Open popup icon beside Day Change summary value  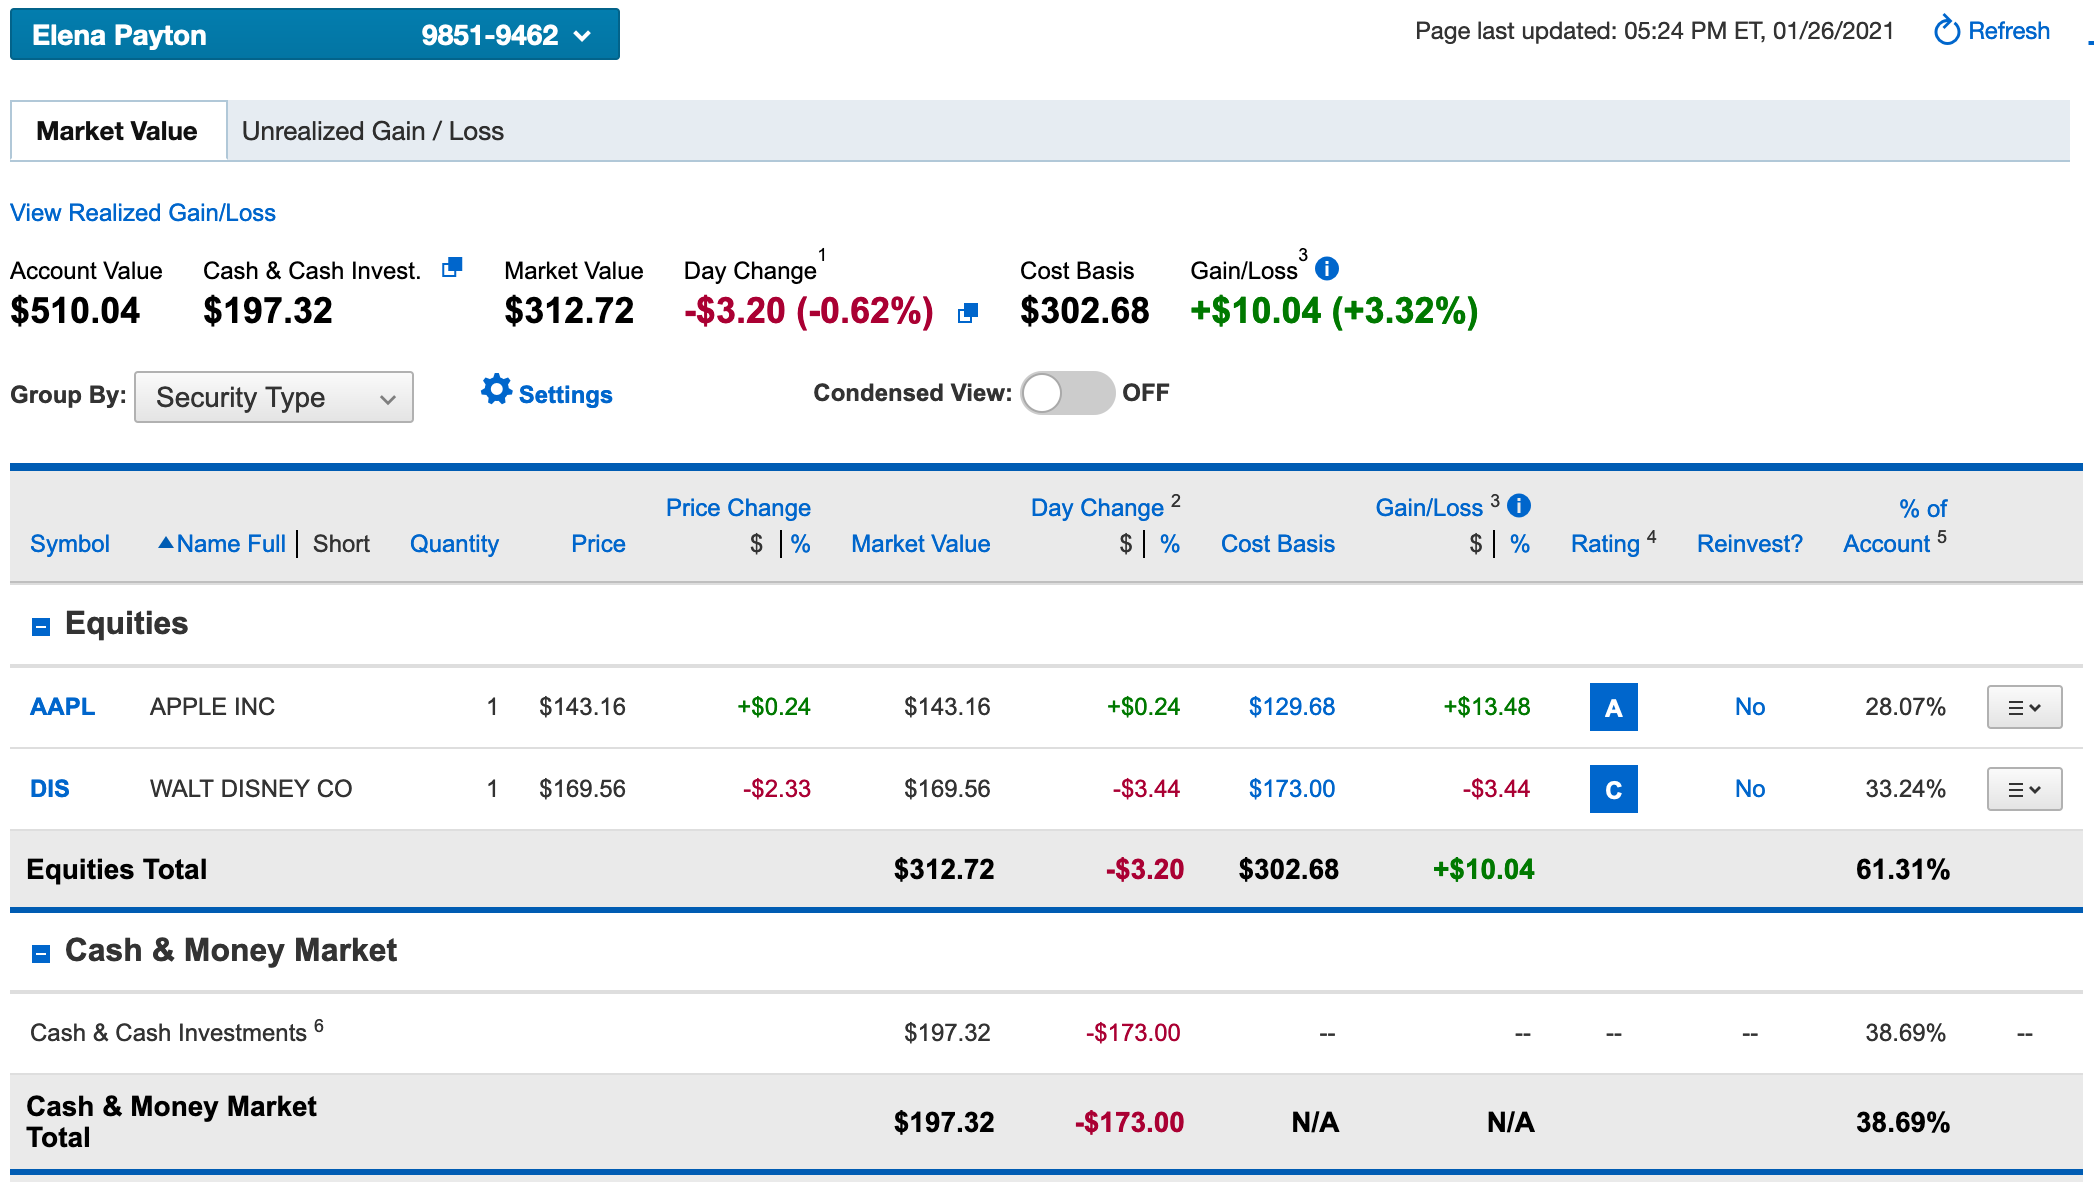[967, 313]
